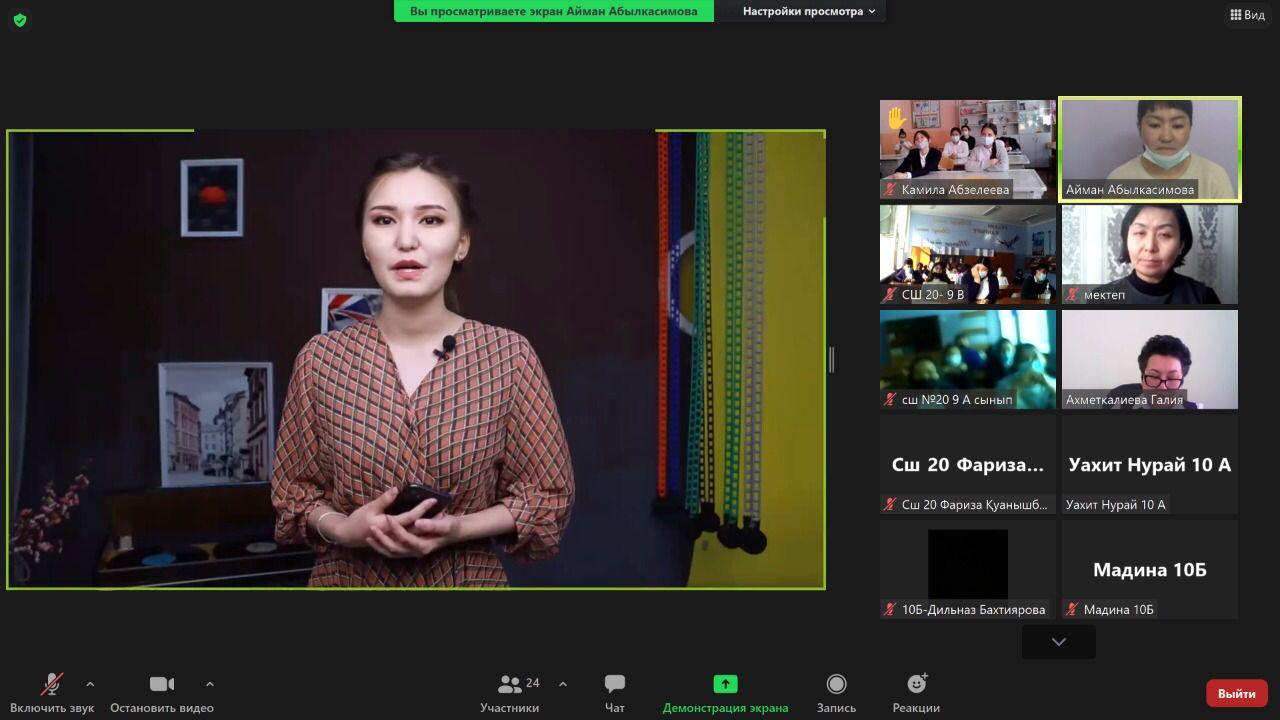This screenshot has height=720, width=1280.
Task: Select мектеп participant video thumbnail
Action: [x=1149, y=254]
